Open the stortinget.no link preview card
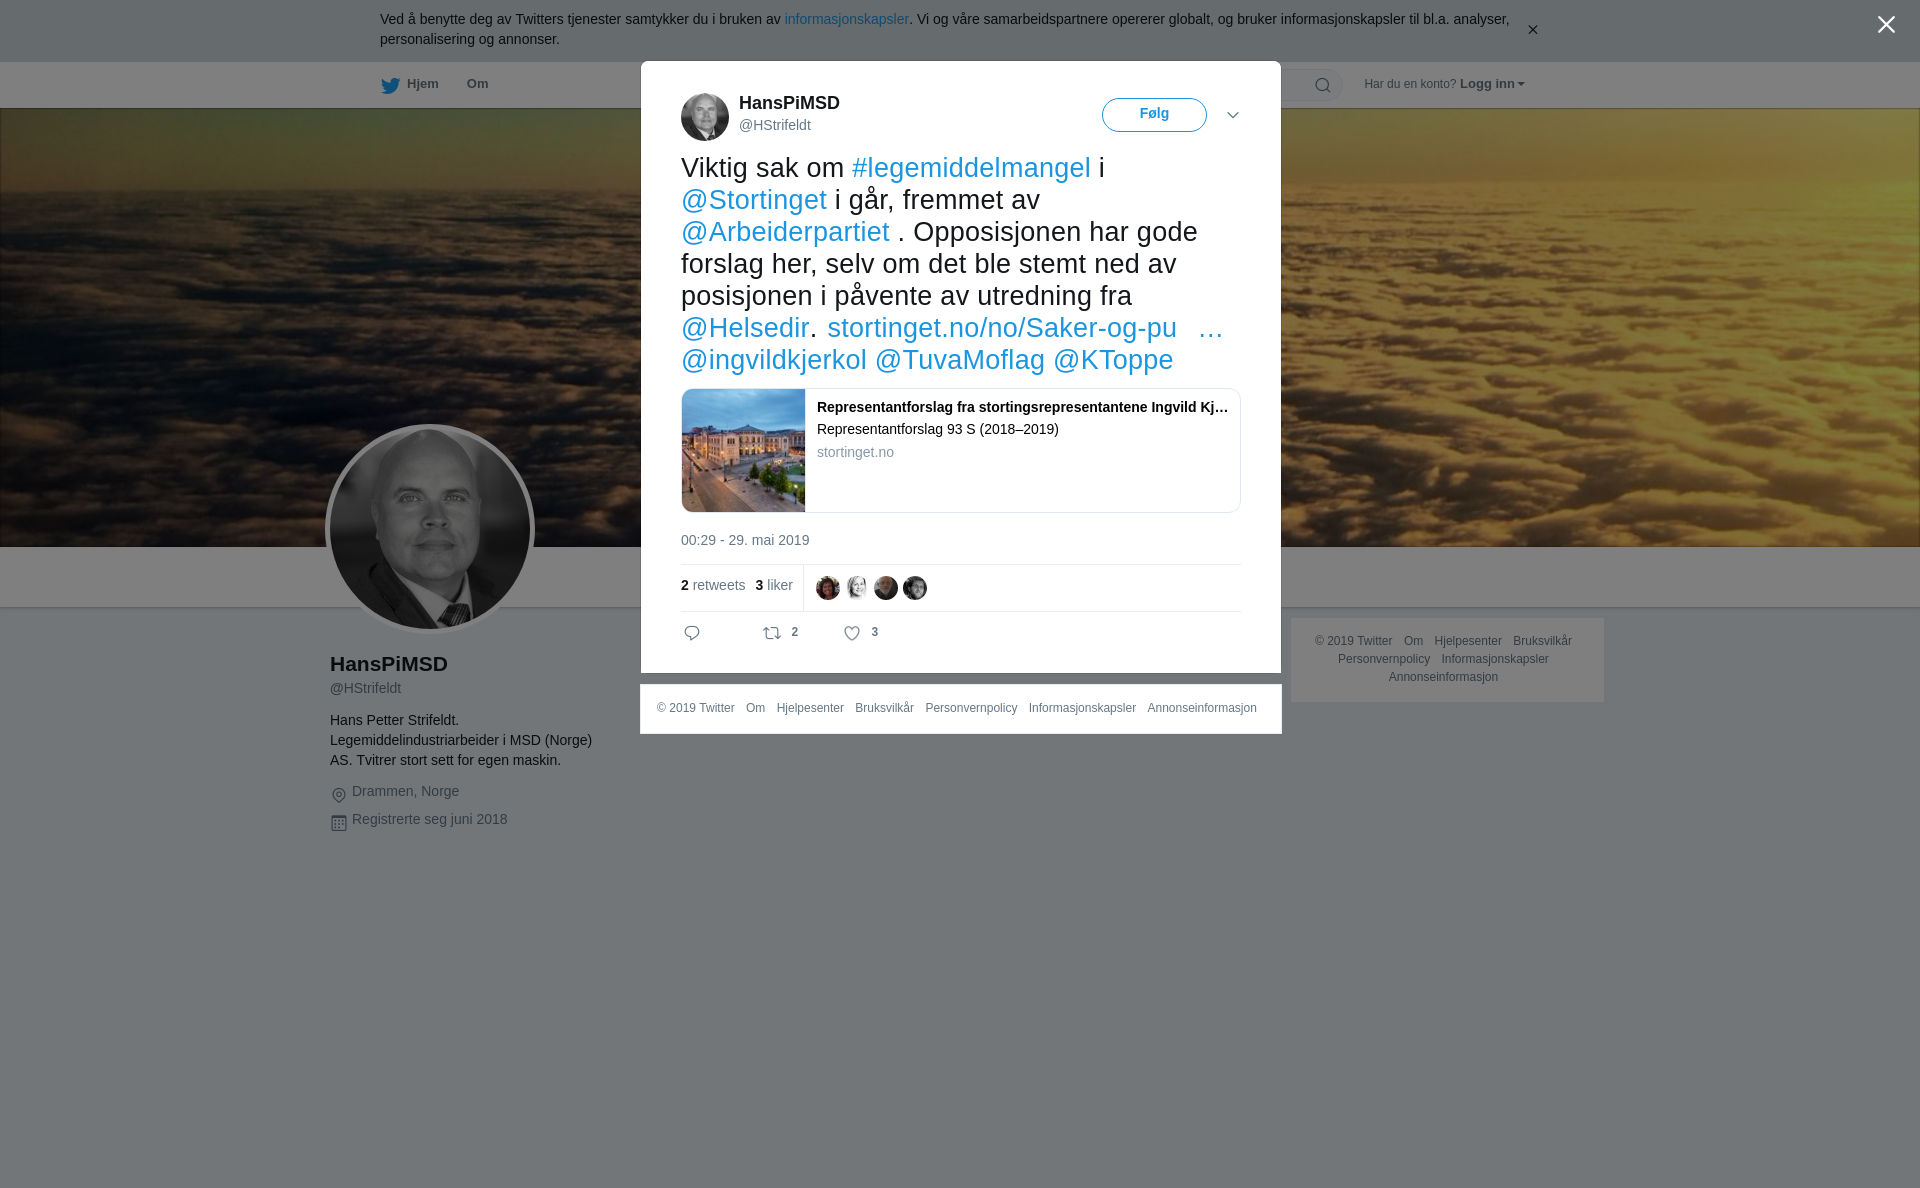This screenshot has height=1188, width=1920. [x=961, y=451]
